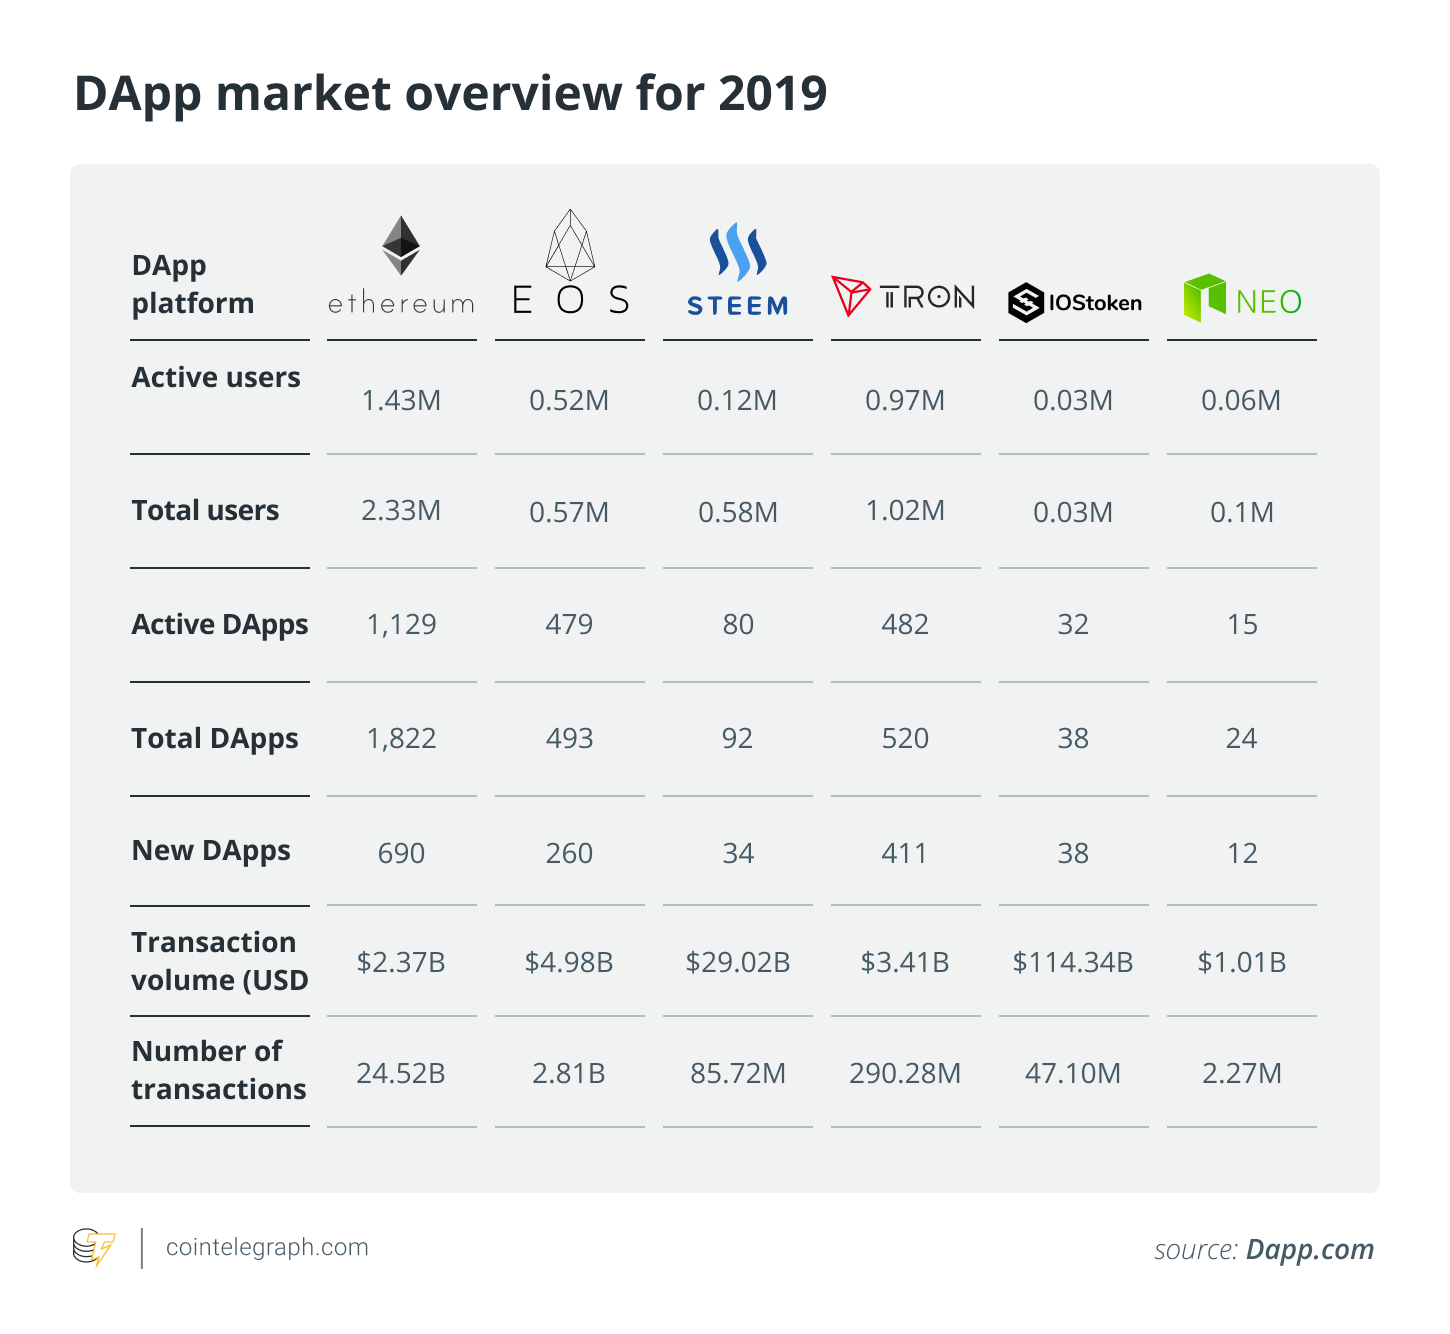This screenshot has height=1334, width=1450.
Task: Click the Active users row label
Action: click(x=216, y=377)
